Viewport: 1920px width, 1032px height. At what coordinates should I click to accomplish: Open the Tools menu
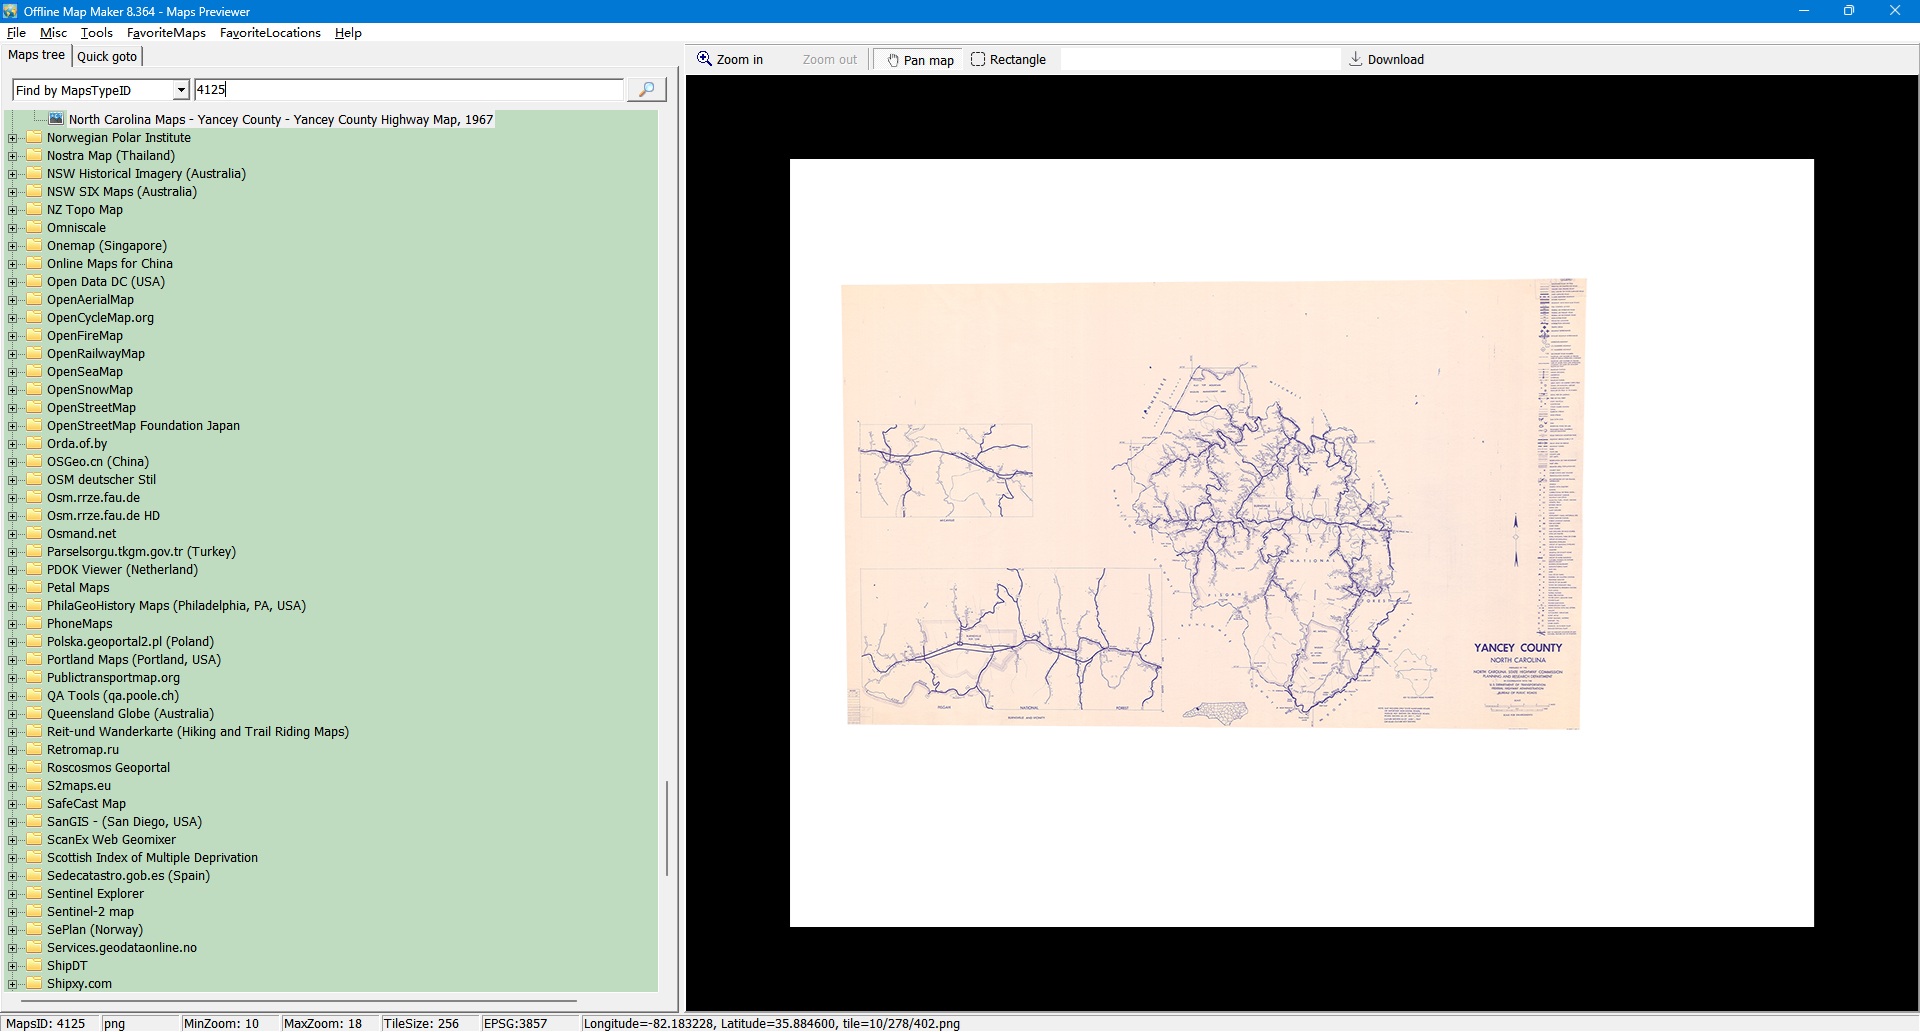(96, 33)
